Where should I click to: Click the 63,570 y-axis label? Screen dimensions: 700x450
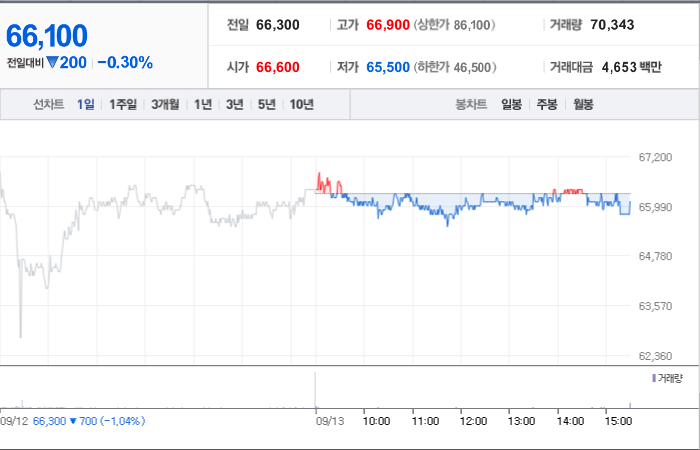pos(655,306)
